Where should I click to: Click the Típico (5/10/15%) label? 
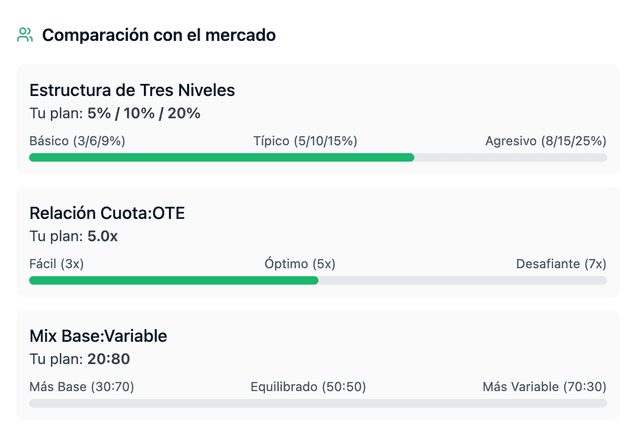click(x=305, y=140)
